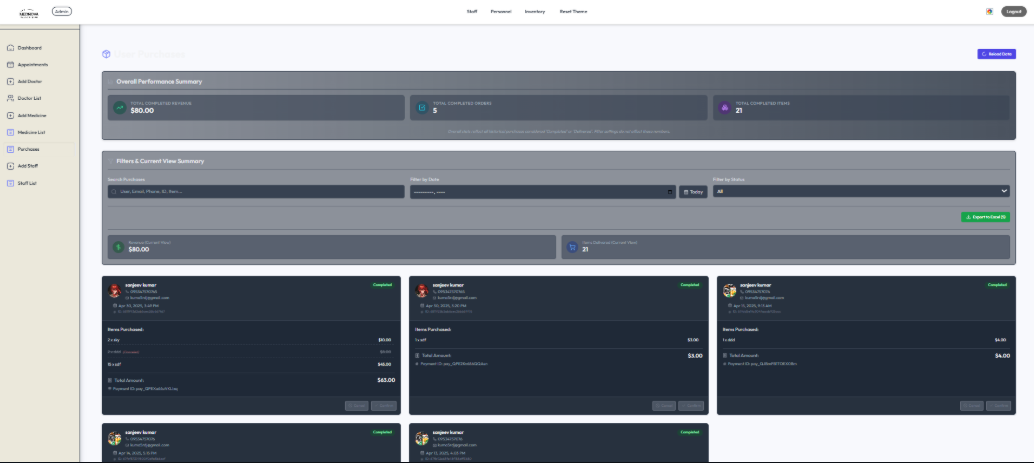Click the avatar on the $4.00 order card
The height and width of the screenshot is (463, 1034).
point(729,291)
